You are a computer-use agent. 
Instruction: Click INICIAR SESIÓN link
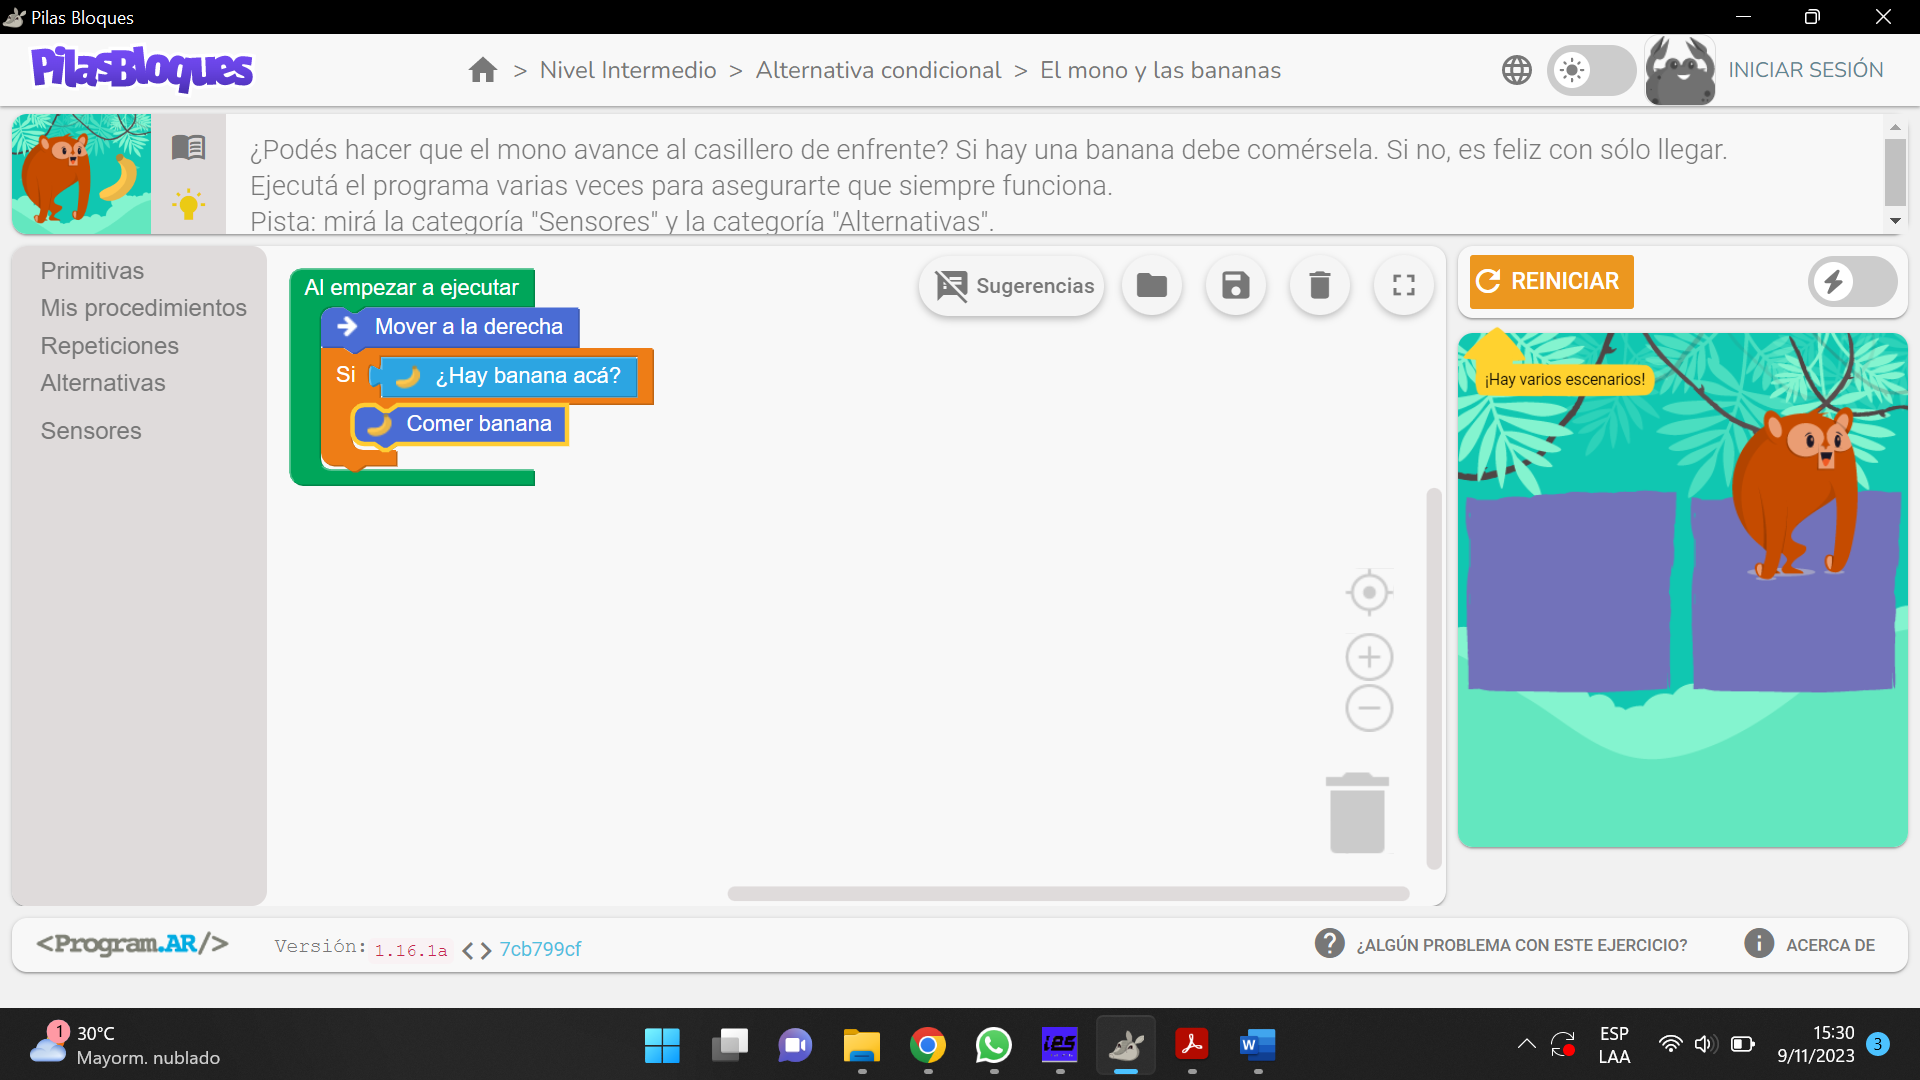click(x=1805, y=70)
